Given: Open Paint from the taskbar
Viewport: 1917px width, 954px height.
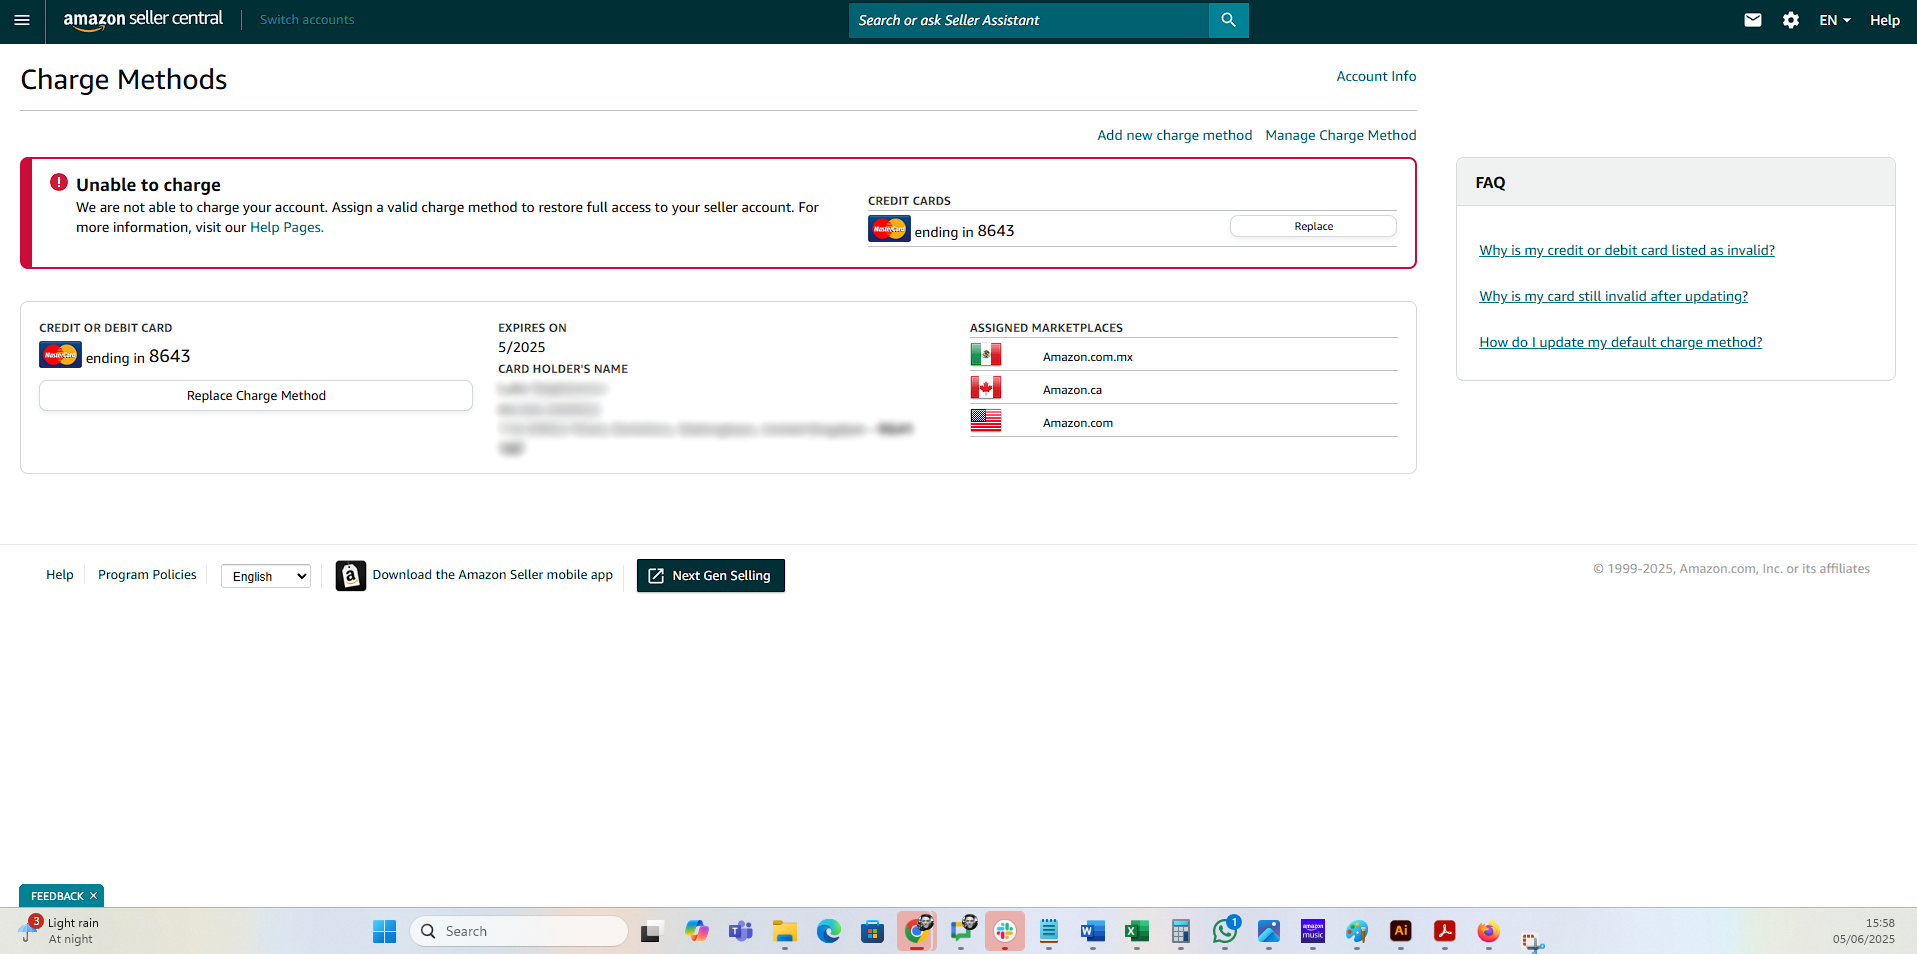Looking at the screenshot, I should point(1356,932).
